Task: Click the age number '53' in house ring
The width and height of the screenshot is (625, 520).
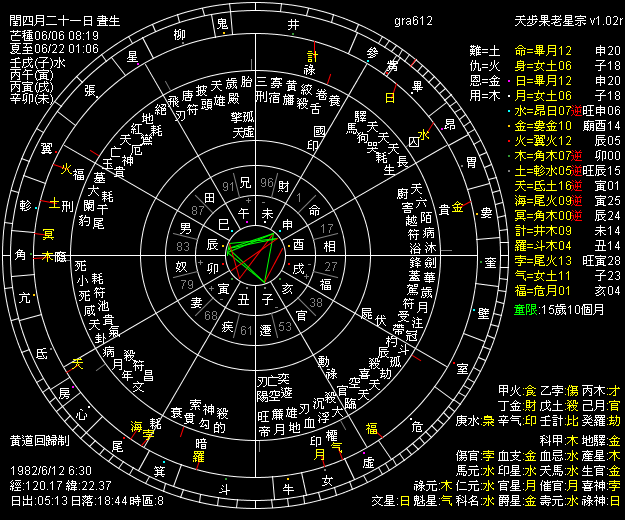Action: click(285, 327)
